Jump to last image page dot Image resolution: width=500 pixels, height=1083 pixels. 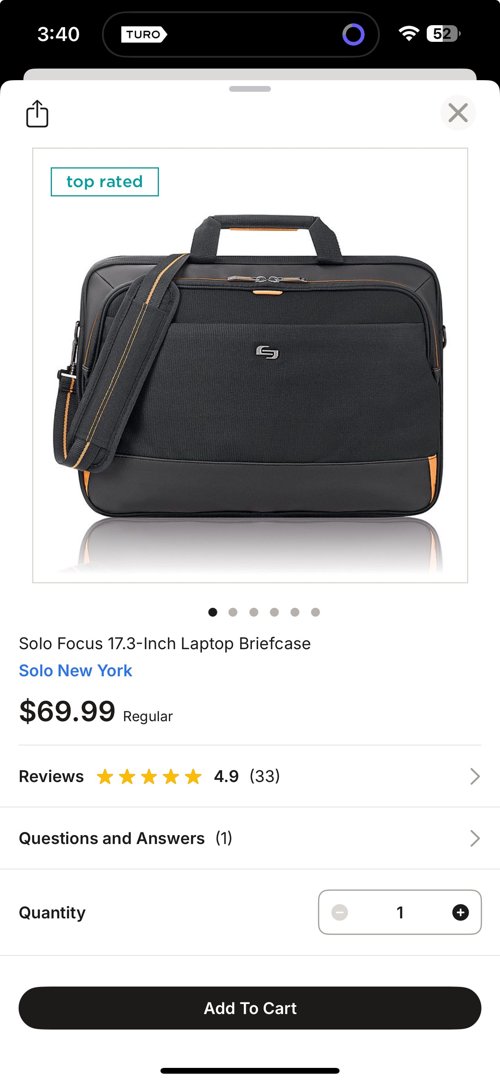point(316,612)
